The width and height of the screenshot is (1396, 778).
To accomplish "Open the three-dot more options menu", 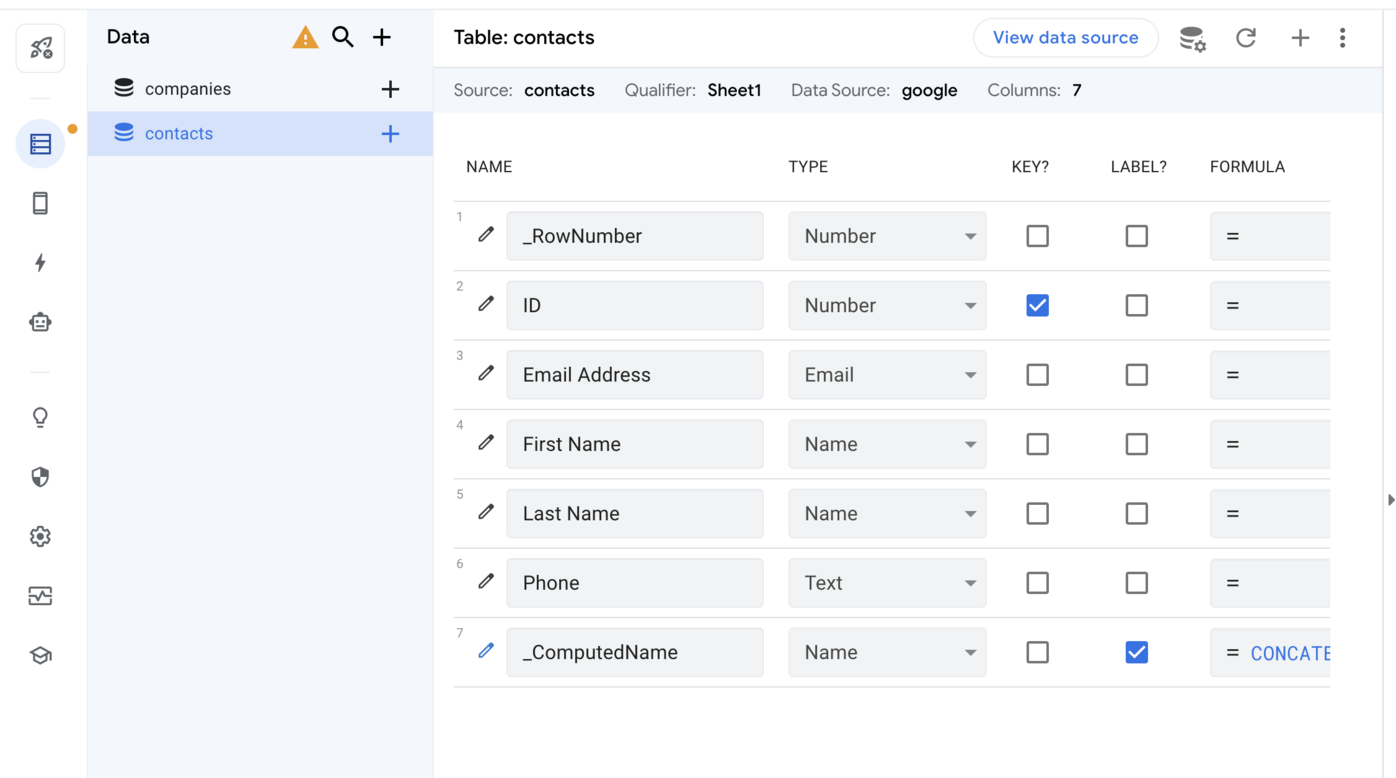I will tap(1342, 38).
